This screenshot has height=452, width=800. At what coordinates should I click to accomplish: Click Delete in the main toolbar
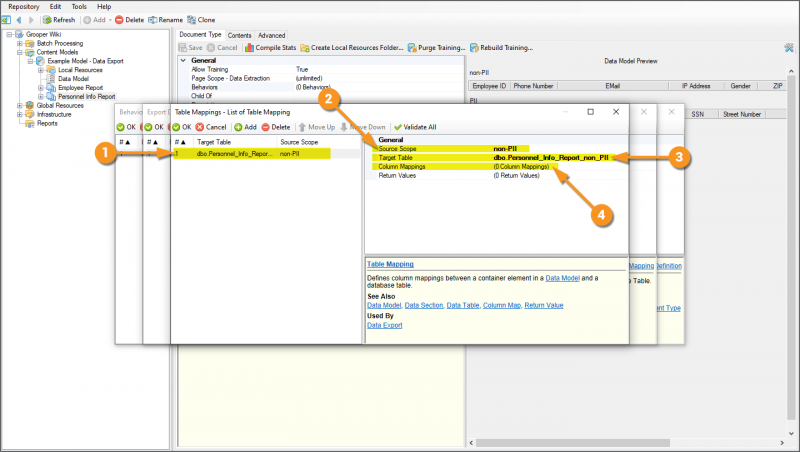coord(130,20)
